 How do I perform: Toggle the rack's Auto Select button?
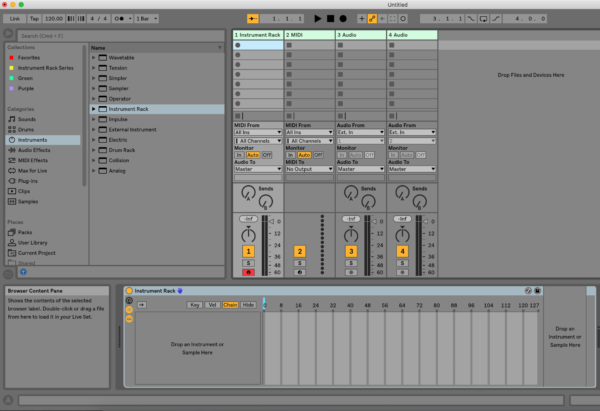click(x=142, y=305)
